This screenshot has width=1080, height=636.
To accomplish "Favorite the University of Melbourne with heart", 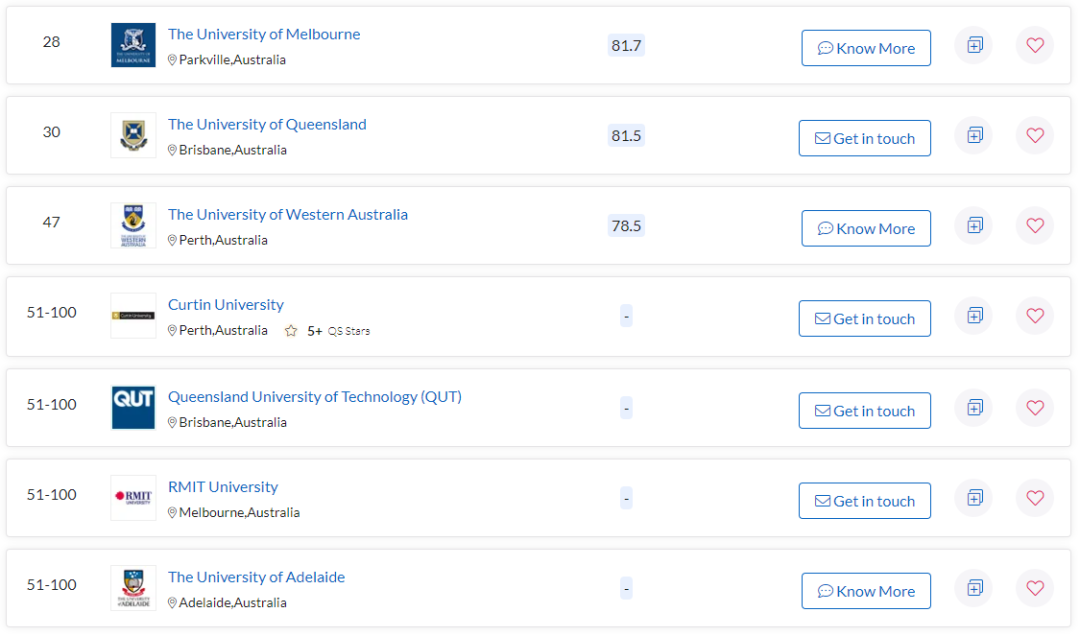I will [x=1035, y=46].
